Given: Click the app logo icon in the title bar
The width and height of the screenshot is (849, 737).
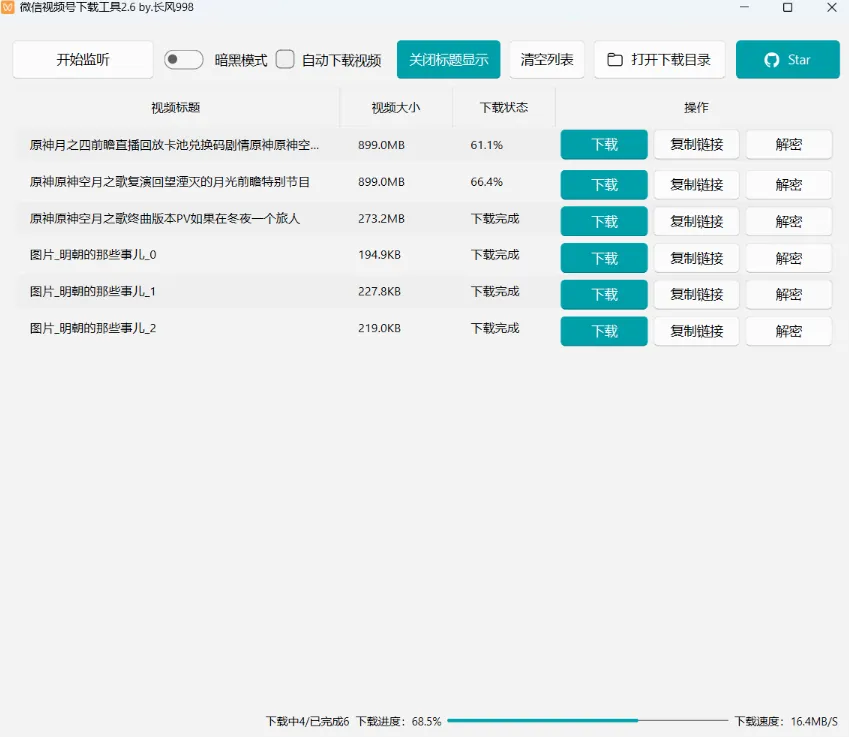Looking at the screenshot, I should (8, 7).
